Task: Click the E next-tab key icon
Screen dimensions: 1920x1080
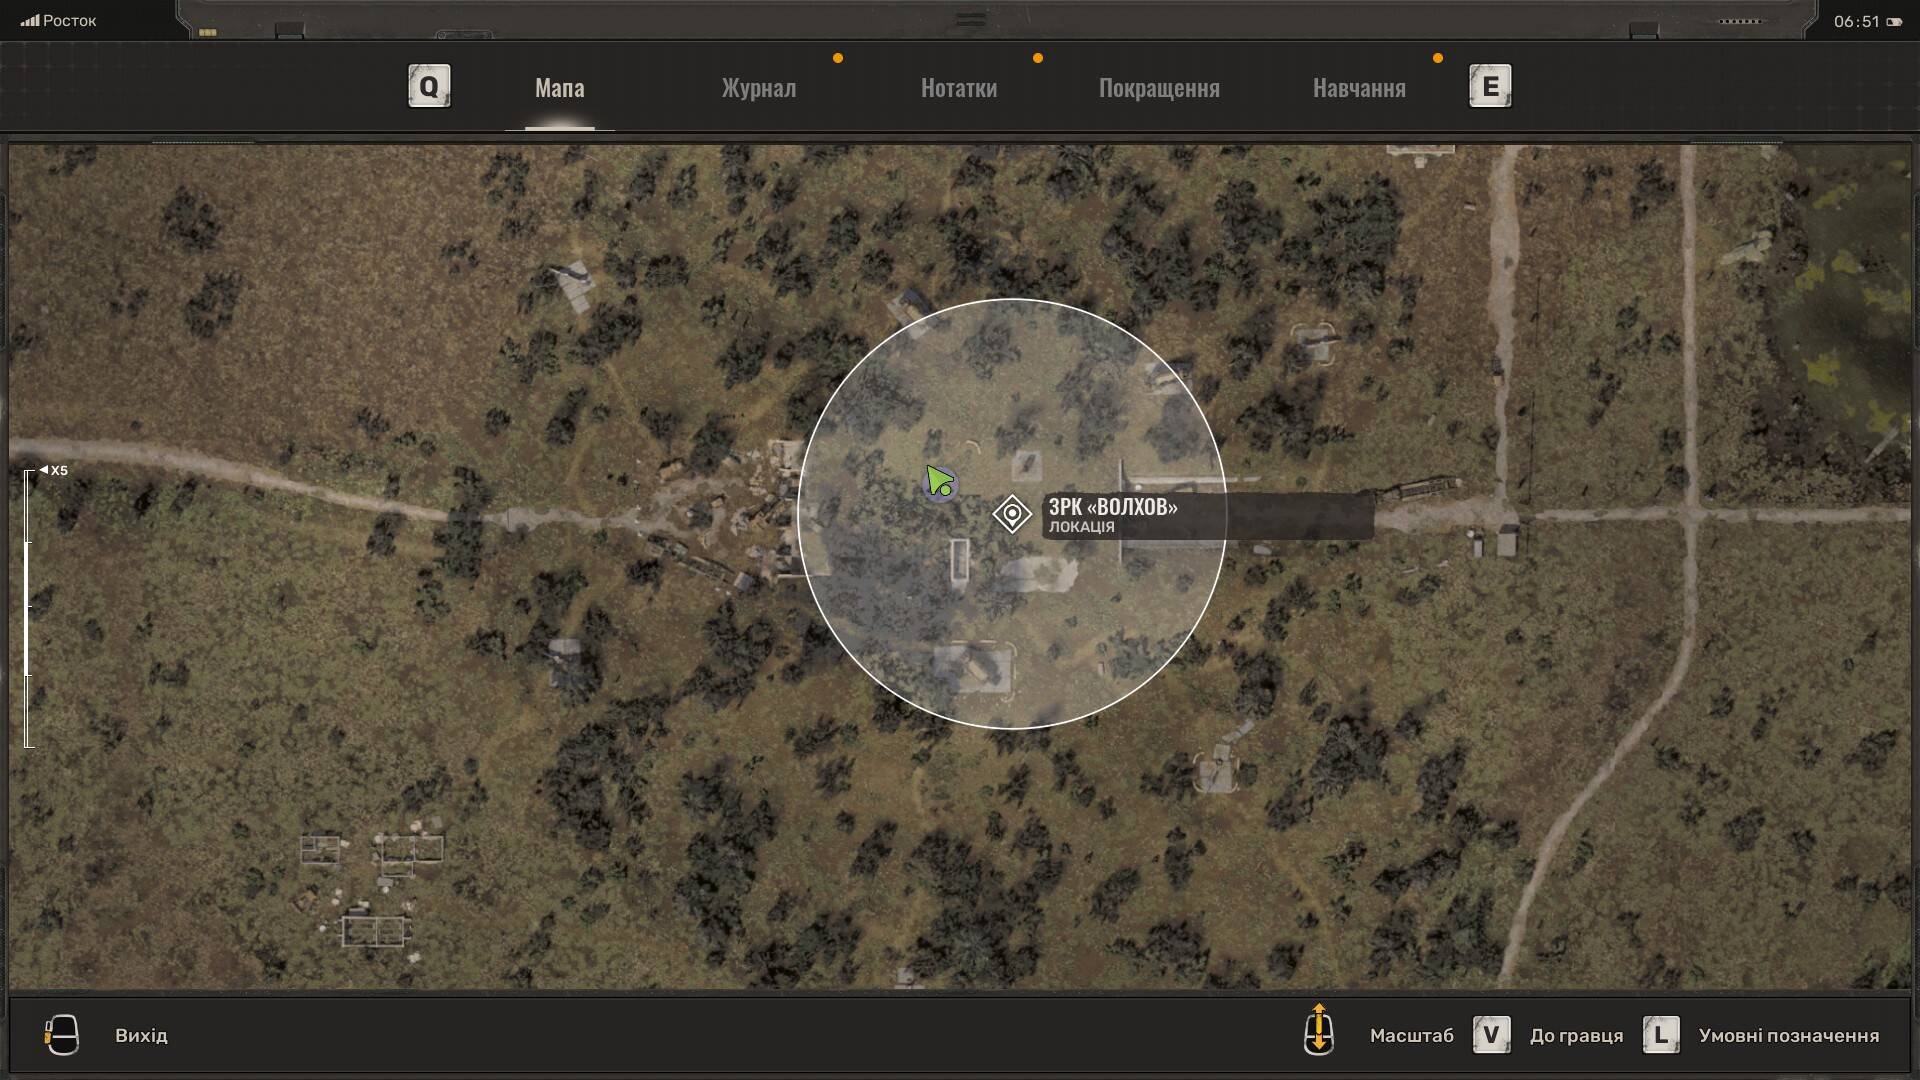Action: point(1490,86)
